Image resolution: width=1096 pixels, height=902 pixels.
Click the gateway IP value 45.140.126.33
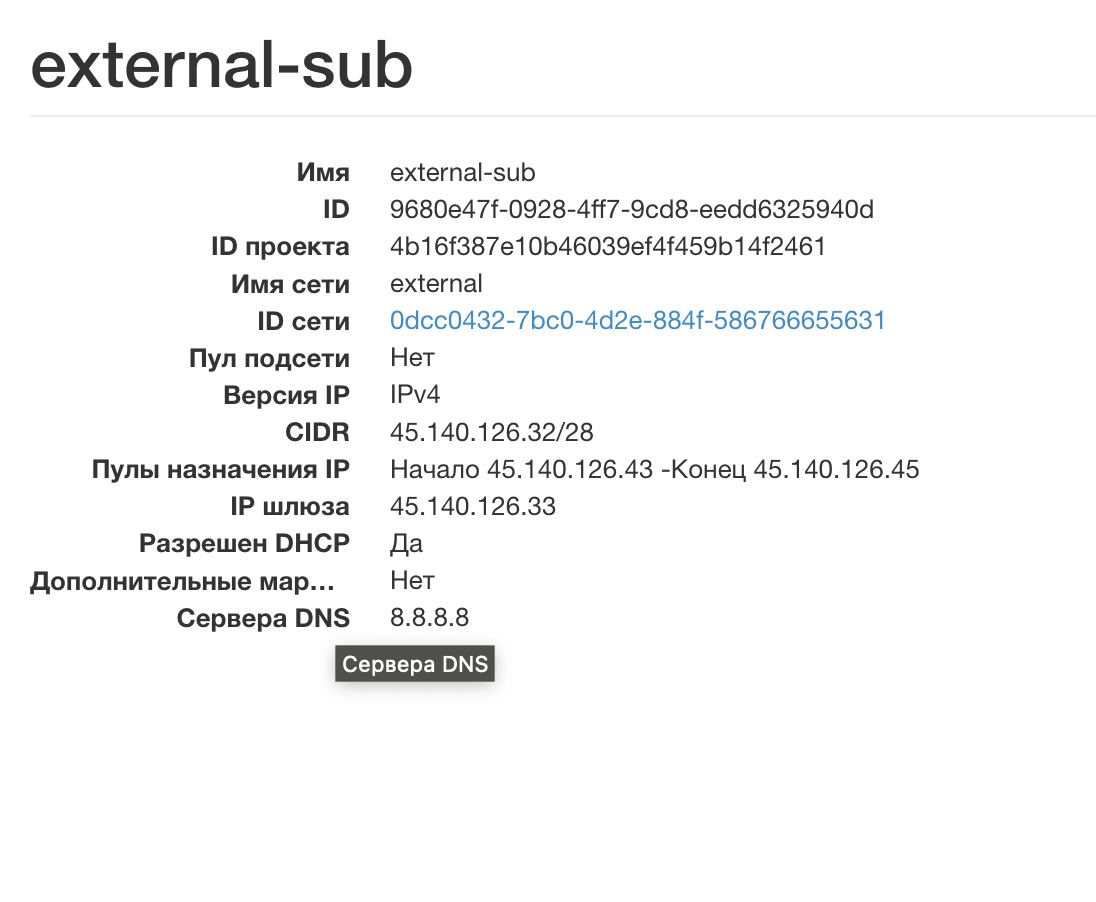coord(472,506)
